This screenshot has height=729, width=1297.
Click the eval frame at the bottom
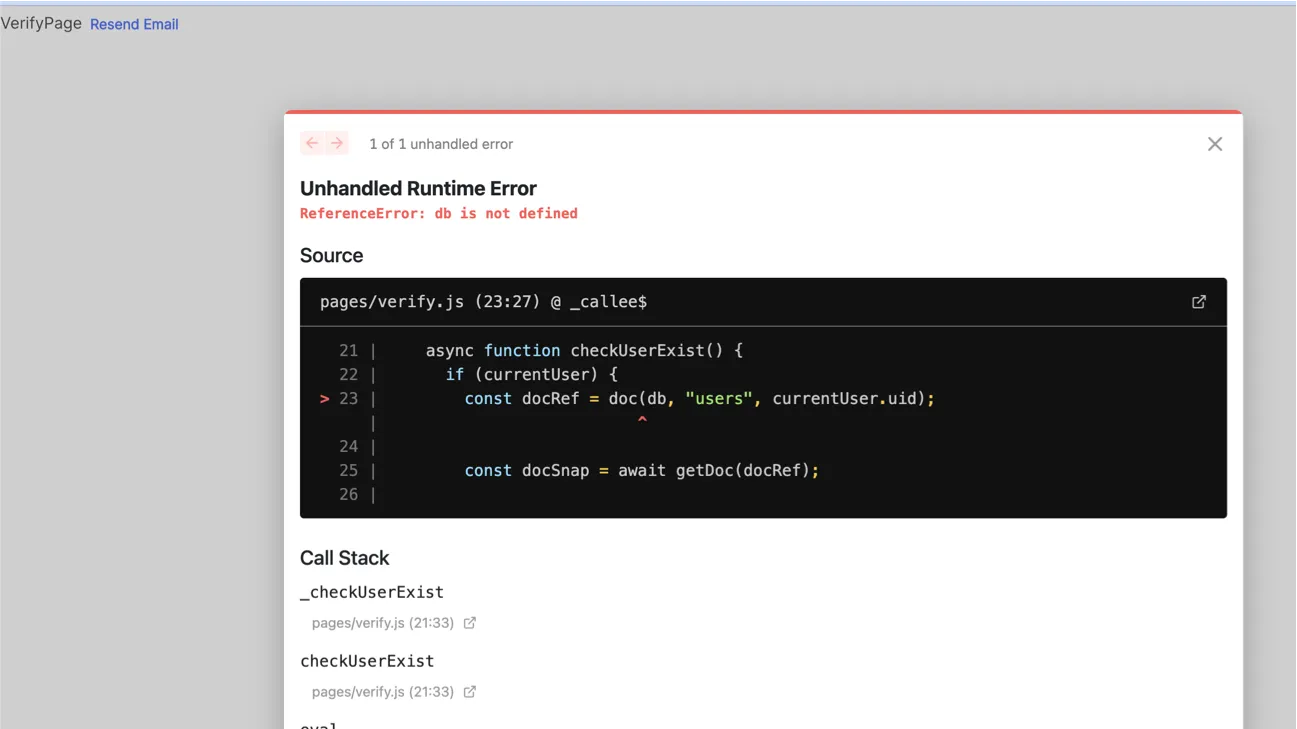[x=318, y=723]
